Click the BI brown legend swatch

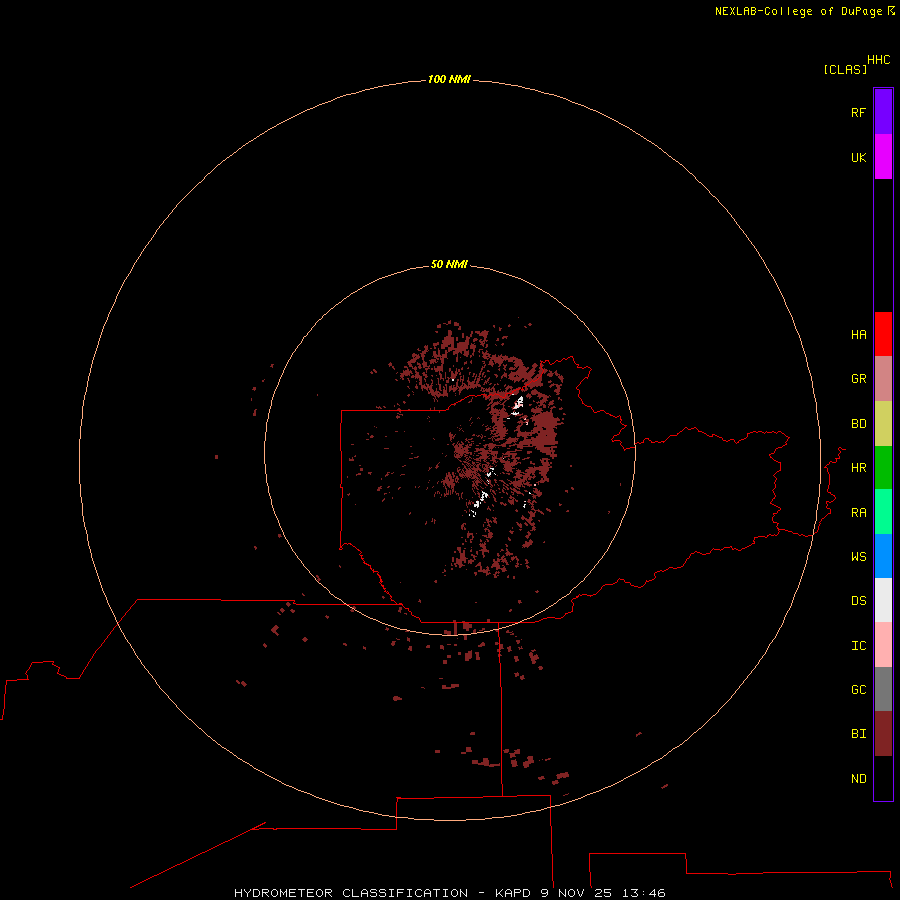point(883,734)
